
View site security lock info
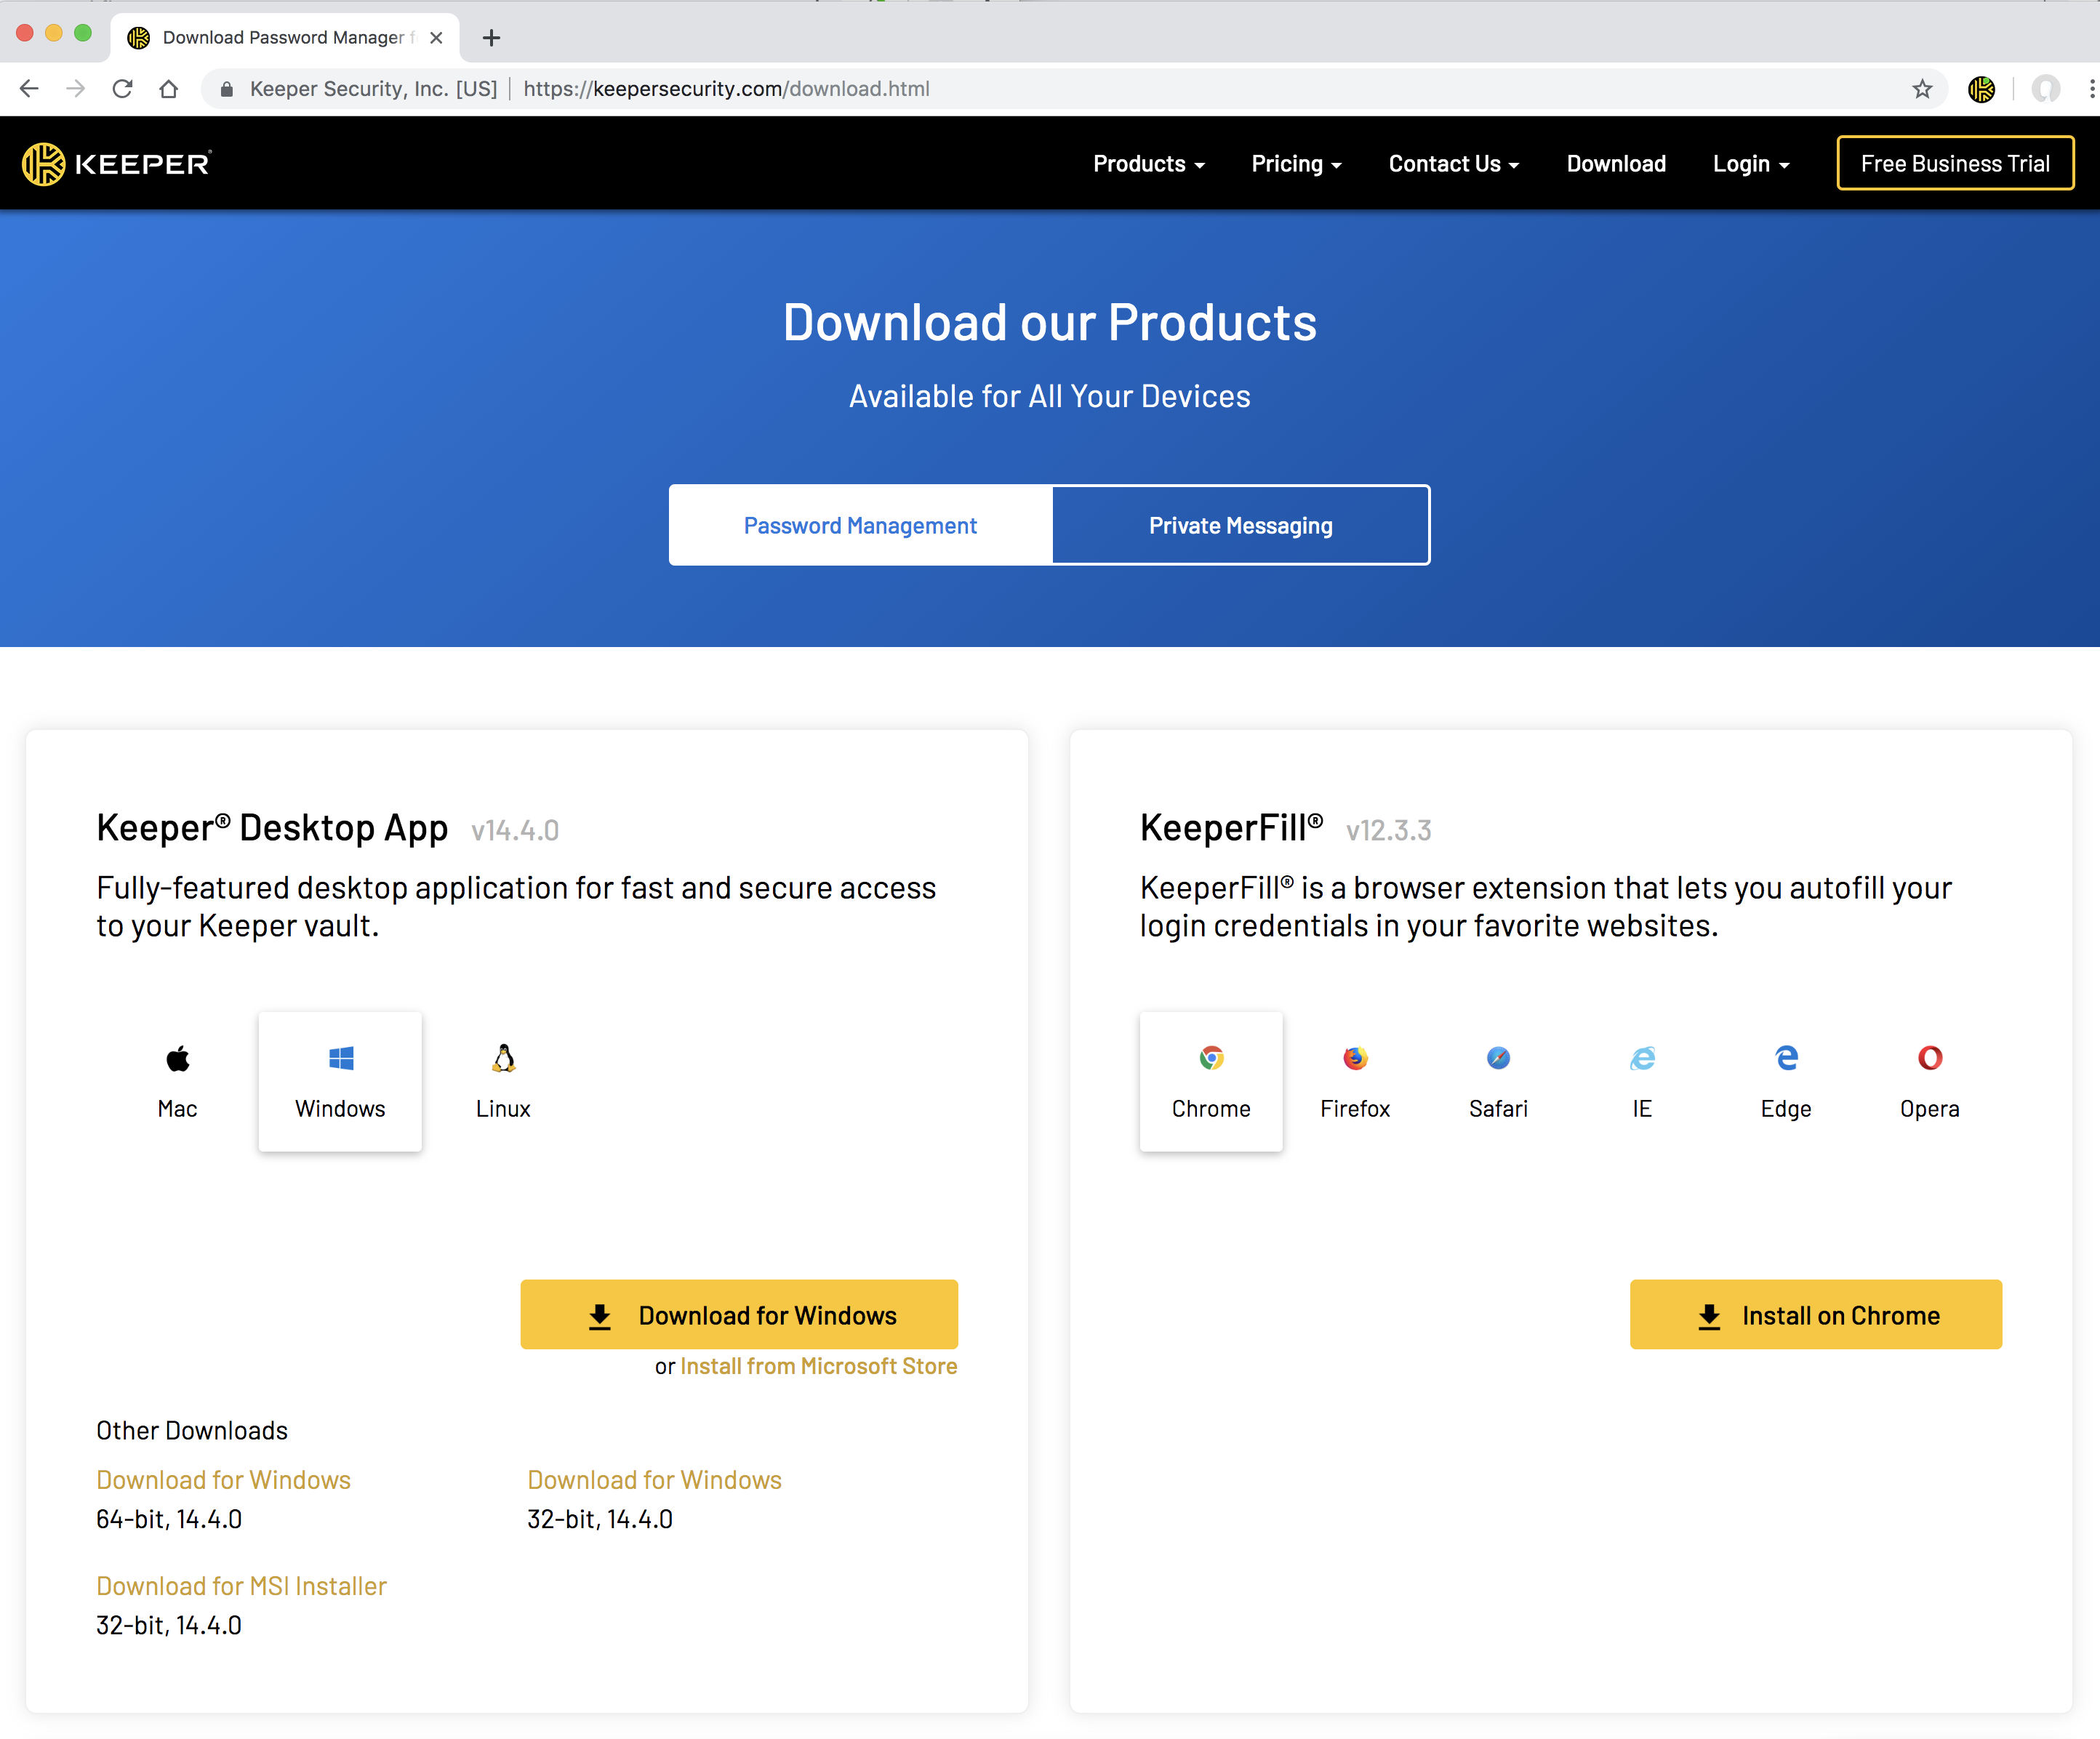click(x=227, y=89)
